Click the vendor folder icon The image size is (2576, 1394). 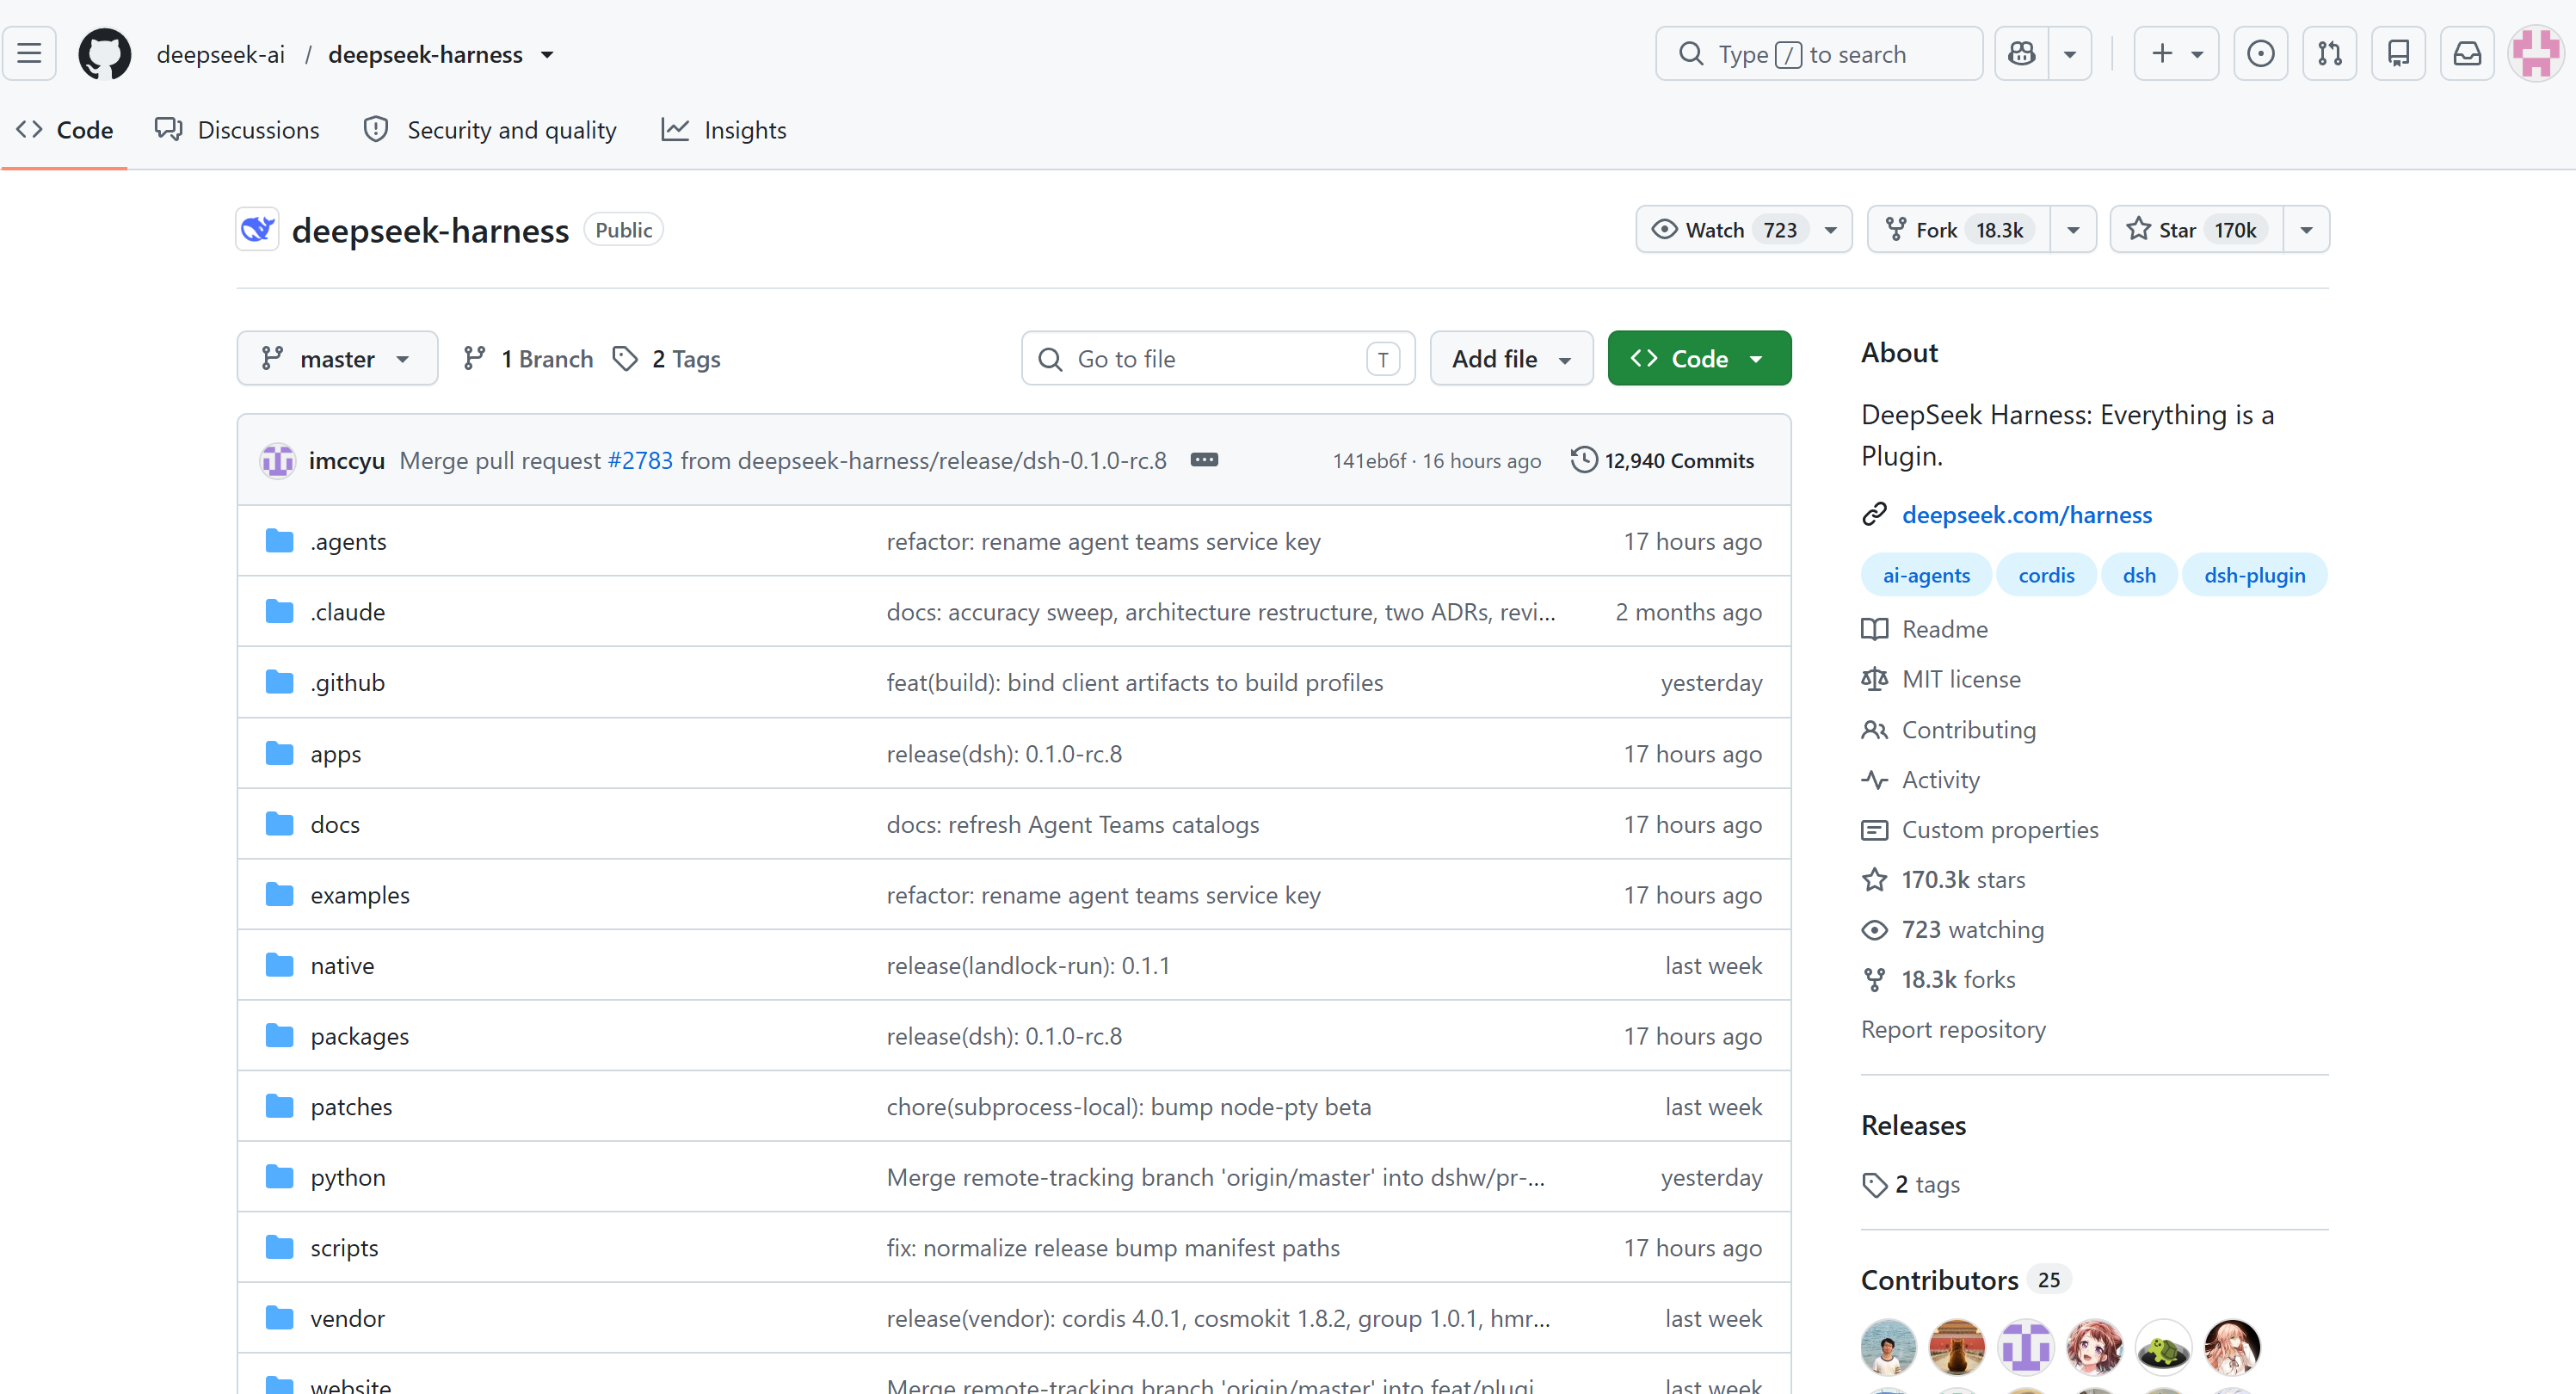point(280,1318)
